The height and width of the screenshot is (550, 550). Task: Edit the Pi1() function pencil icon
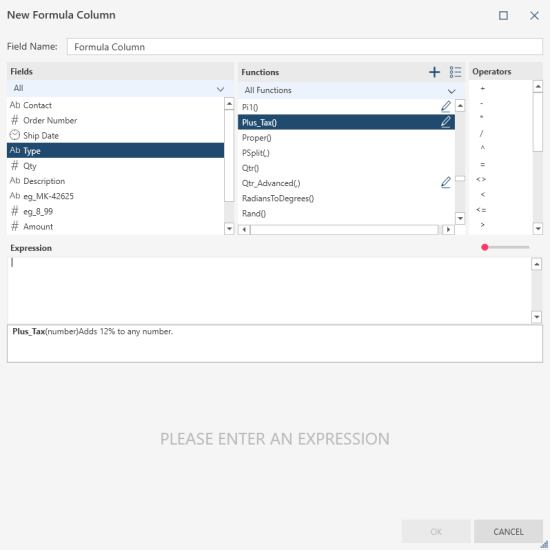[445, 107]
